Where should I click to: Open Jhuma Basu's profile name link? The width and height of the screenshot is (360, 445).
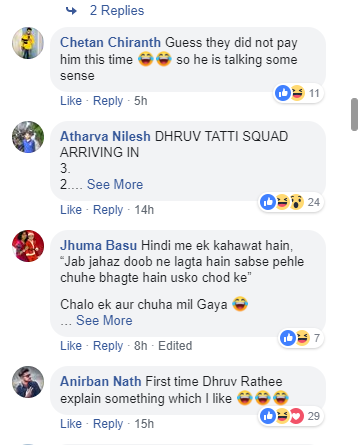pyautogui.click(x=98, y=245)
